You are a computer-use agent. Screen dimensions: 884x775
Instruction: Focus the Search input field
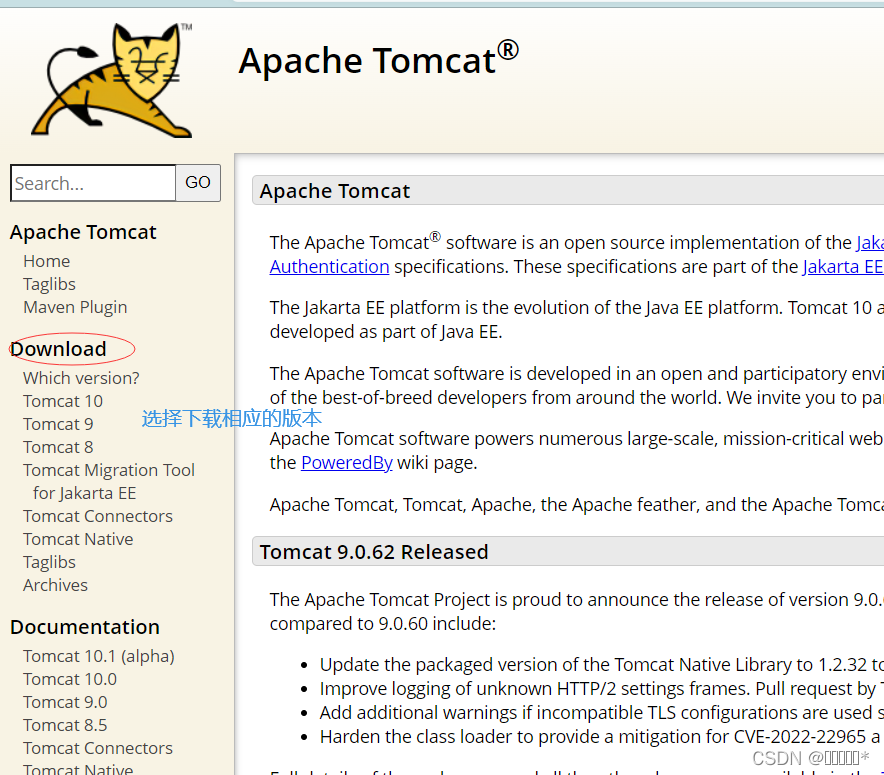point(93,183)
